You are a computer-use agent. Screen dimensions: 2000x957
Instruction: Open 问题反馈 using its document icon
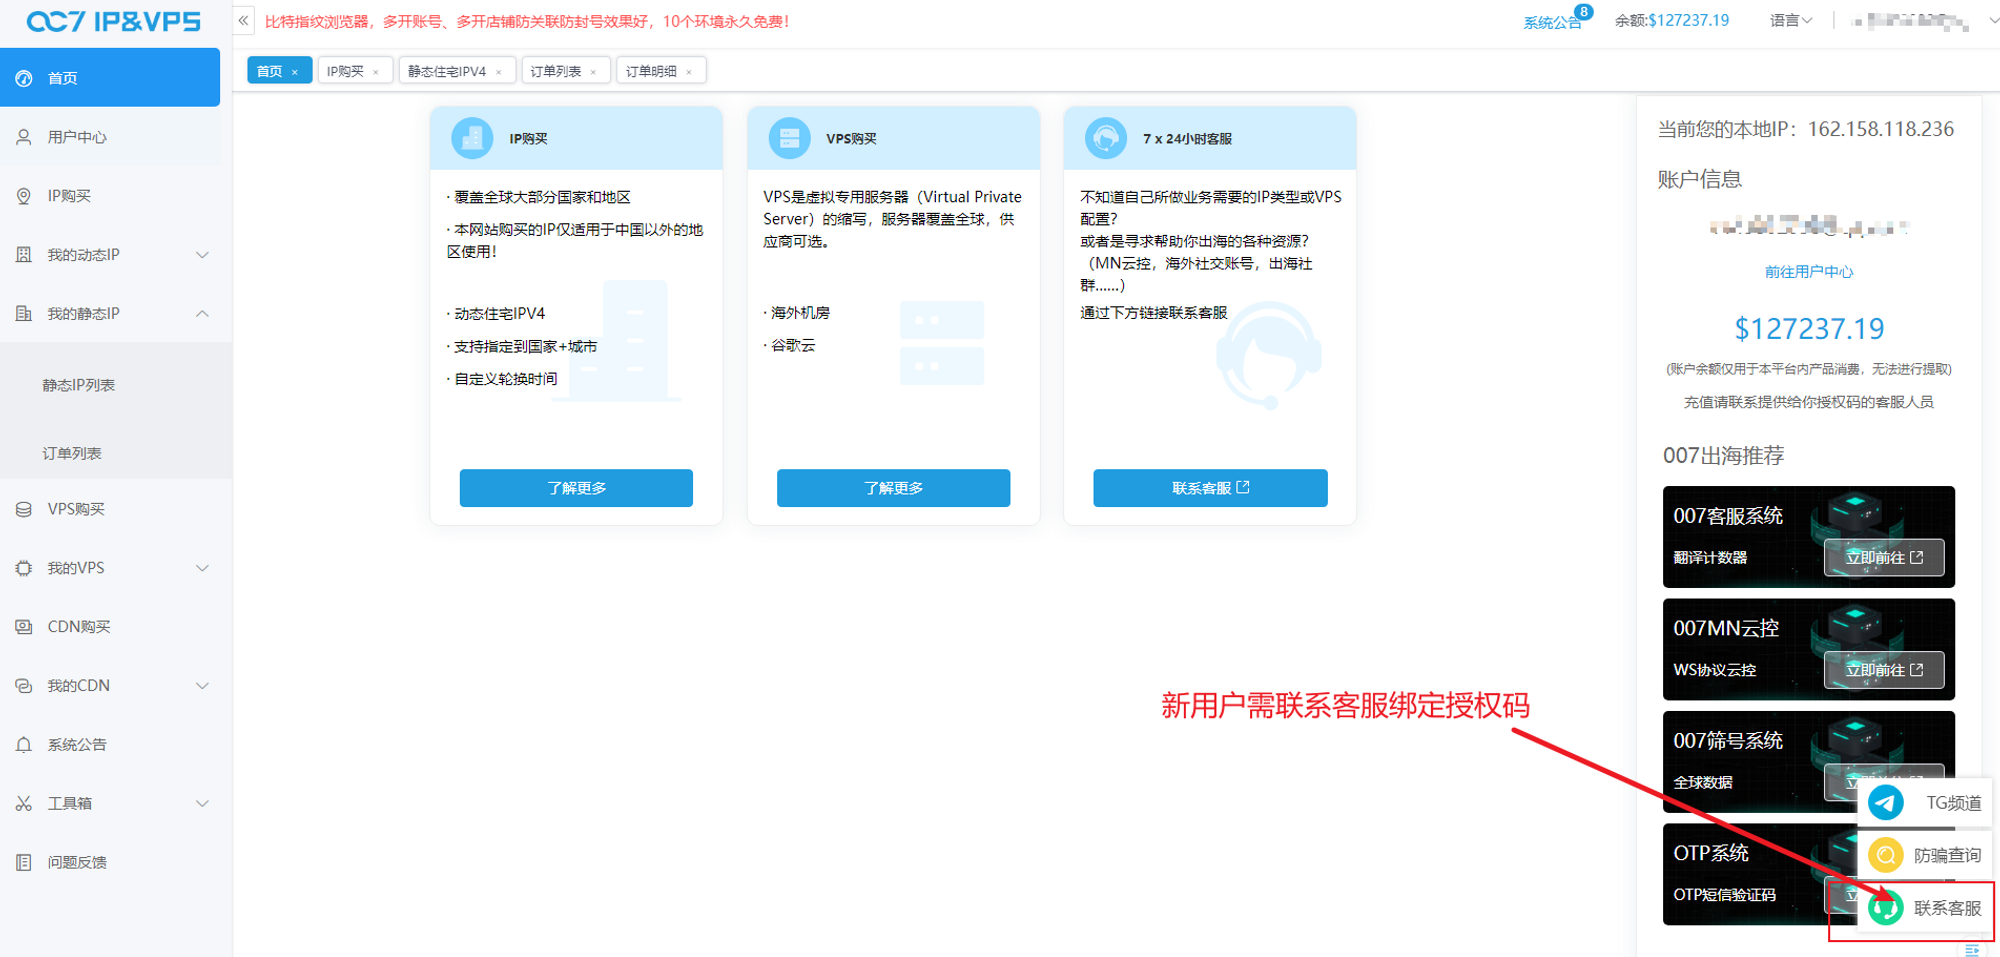click(x=22, y=861)
